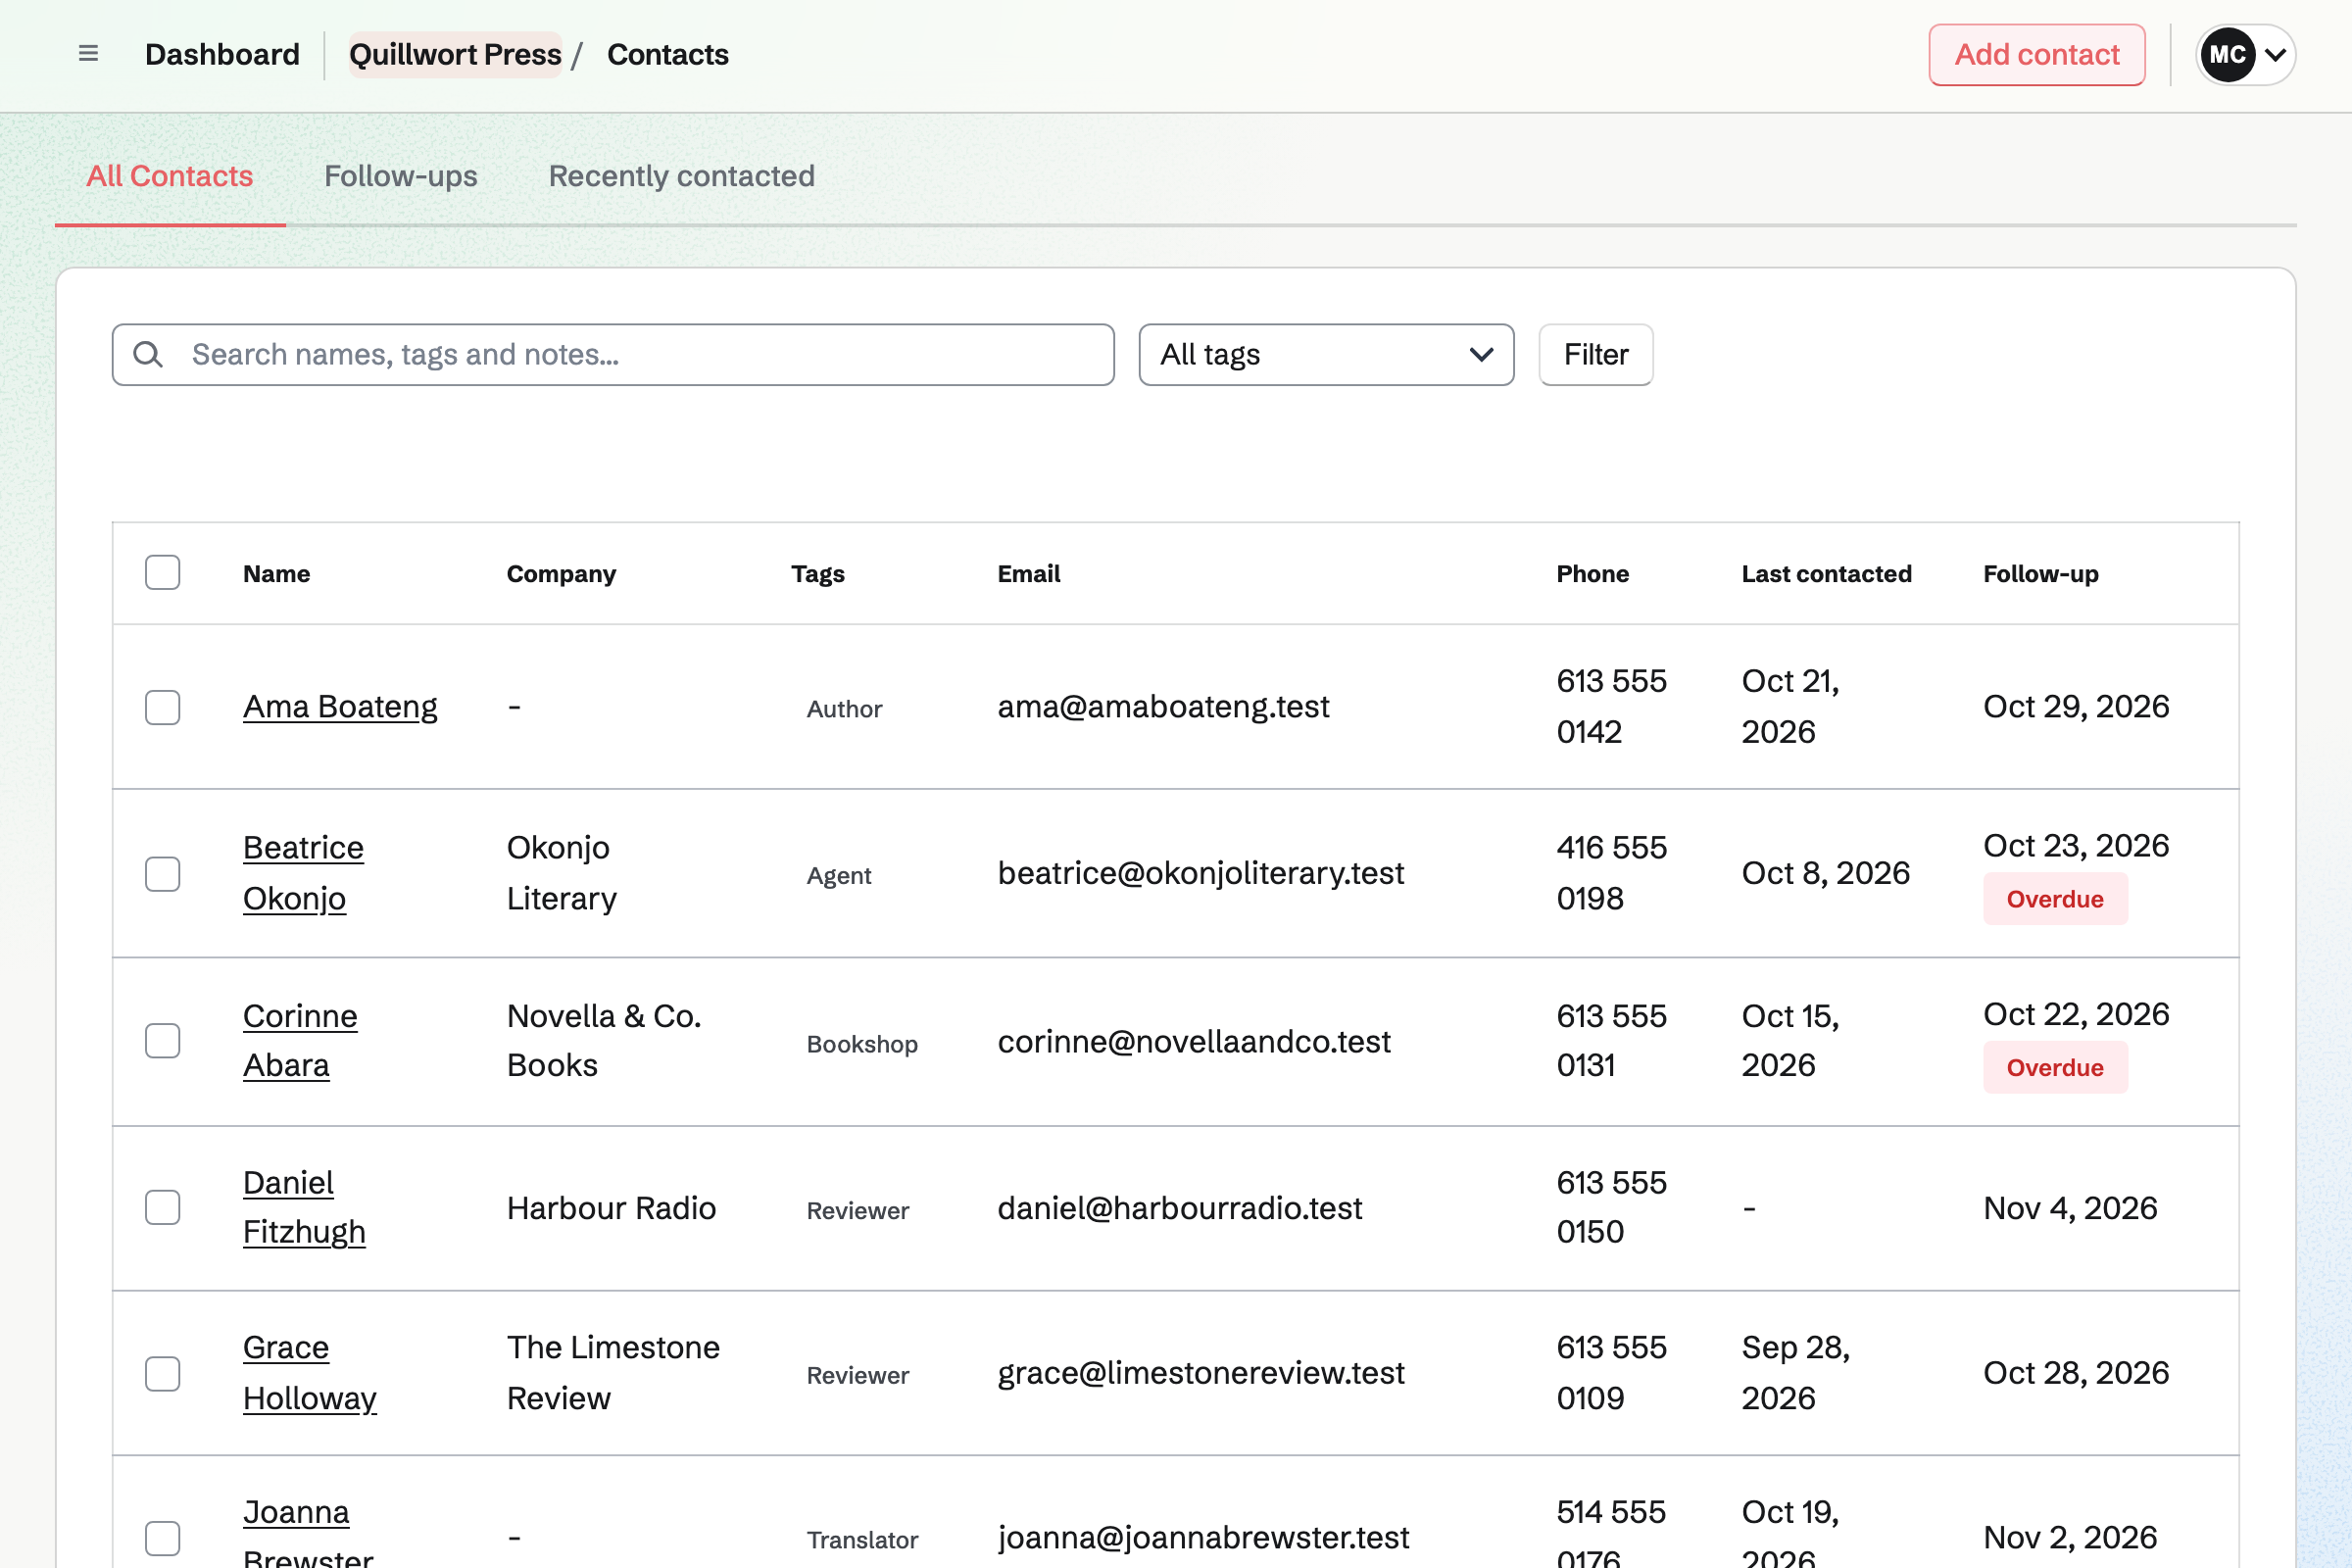
Task: Open the Recently contacted tab
Action: coord(682,176)
